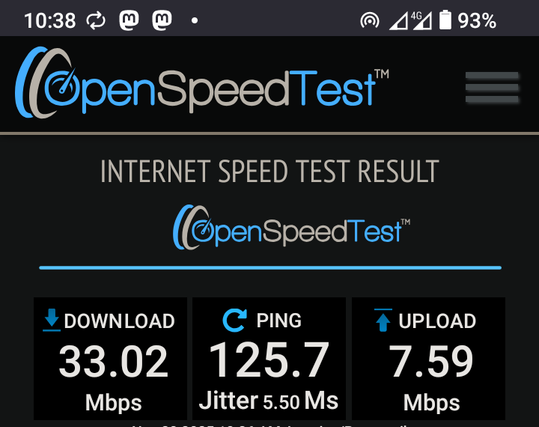Tap the 10:38 clock
This screenshot has height=427, width=539.
click(50, 21)
